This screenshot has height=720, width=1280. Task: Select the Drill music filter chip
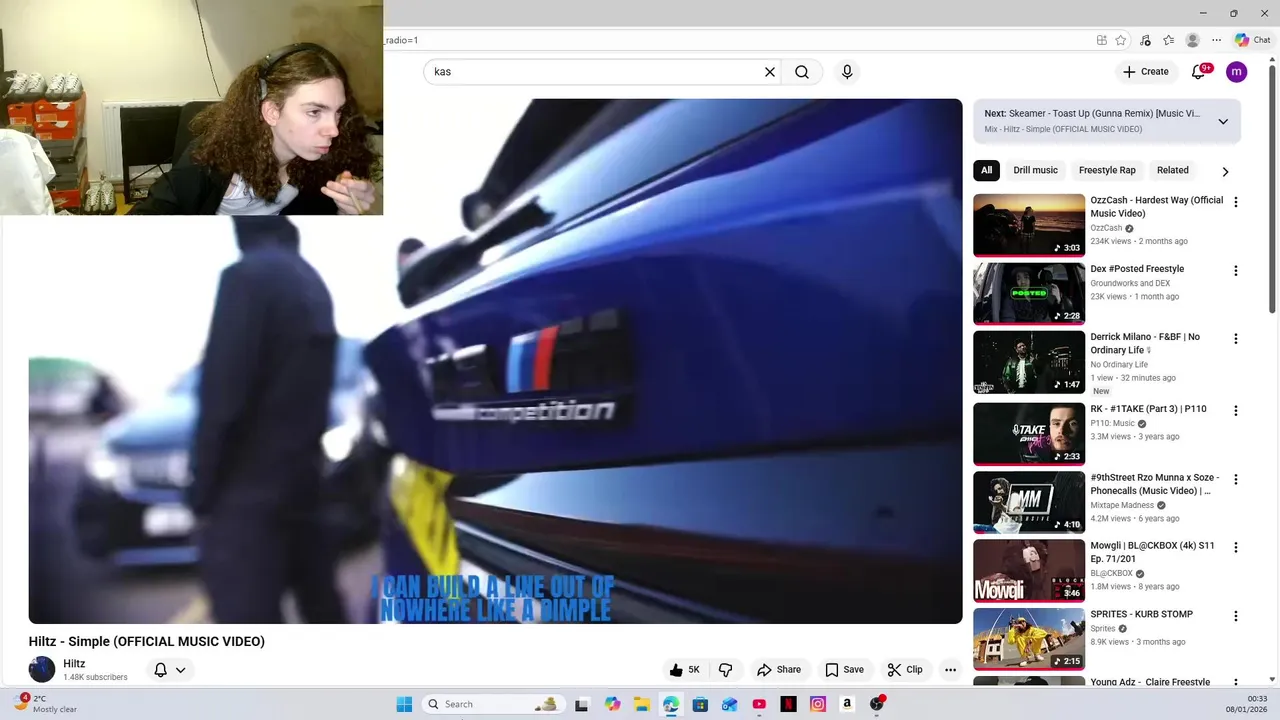point(1035,170)
